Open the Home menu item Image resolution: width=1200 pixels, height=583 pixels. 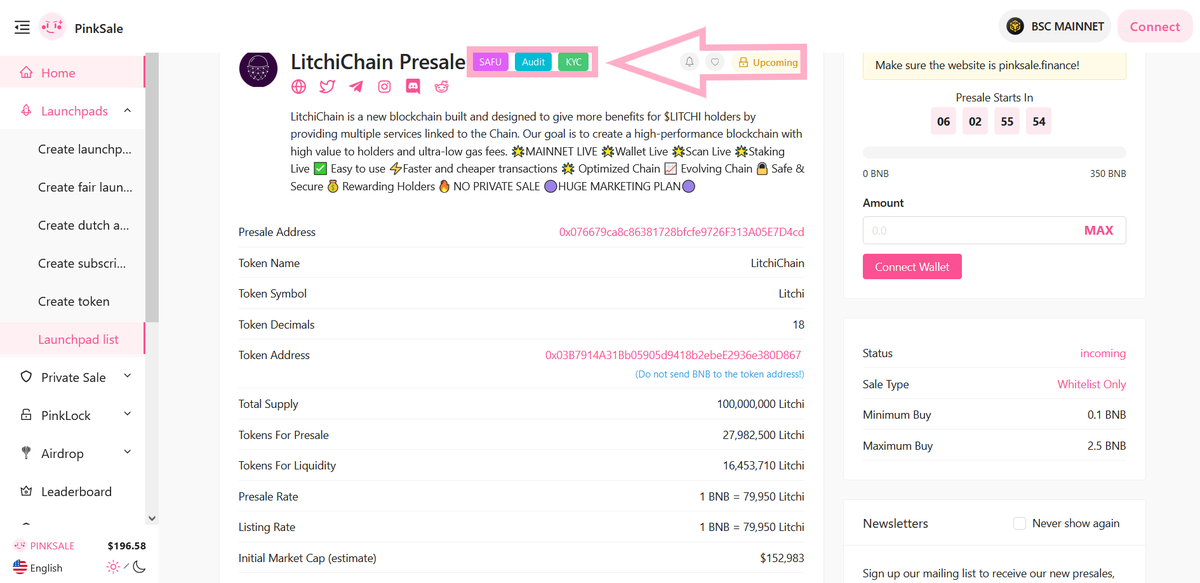click(x=72, y=73)
